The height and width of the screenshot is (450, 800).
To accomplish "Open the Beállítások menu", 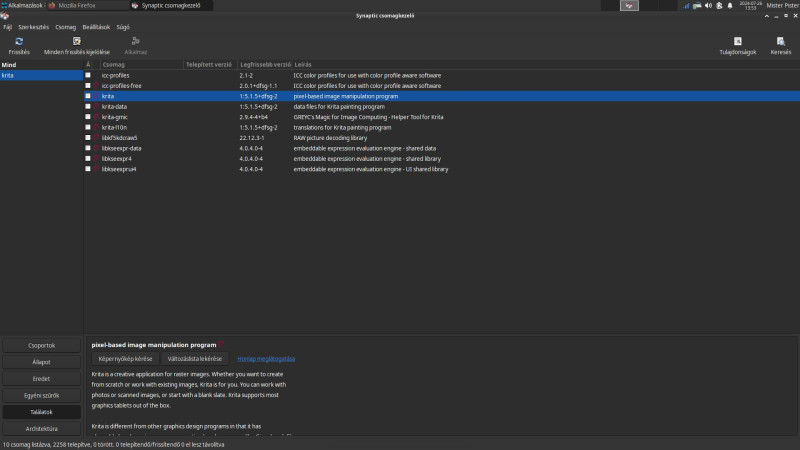I will click(x=96, y=27).
